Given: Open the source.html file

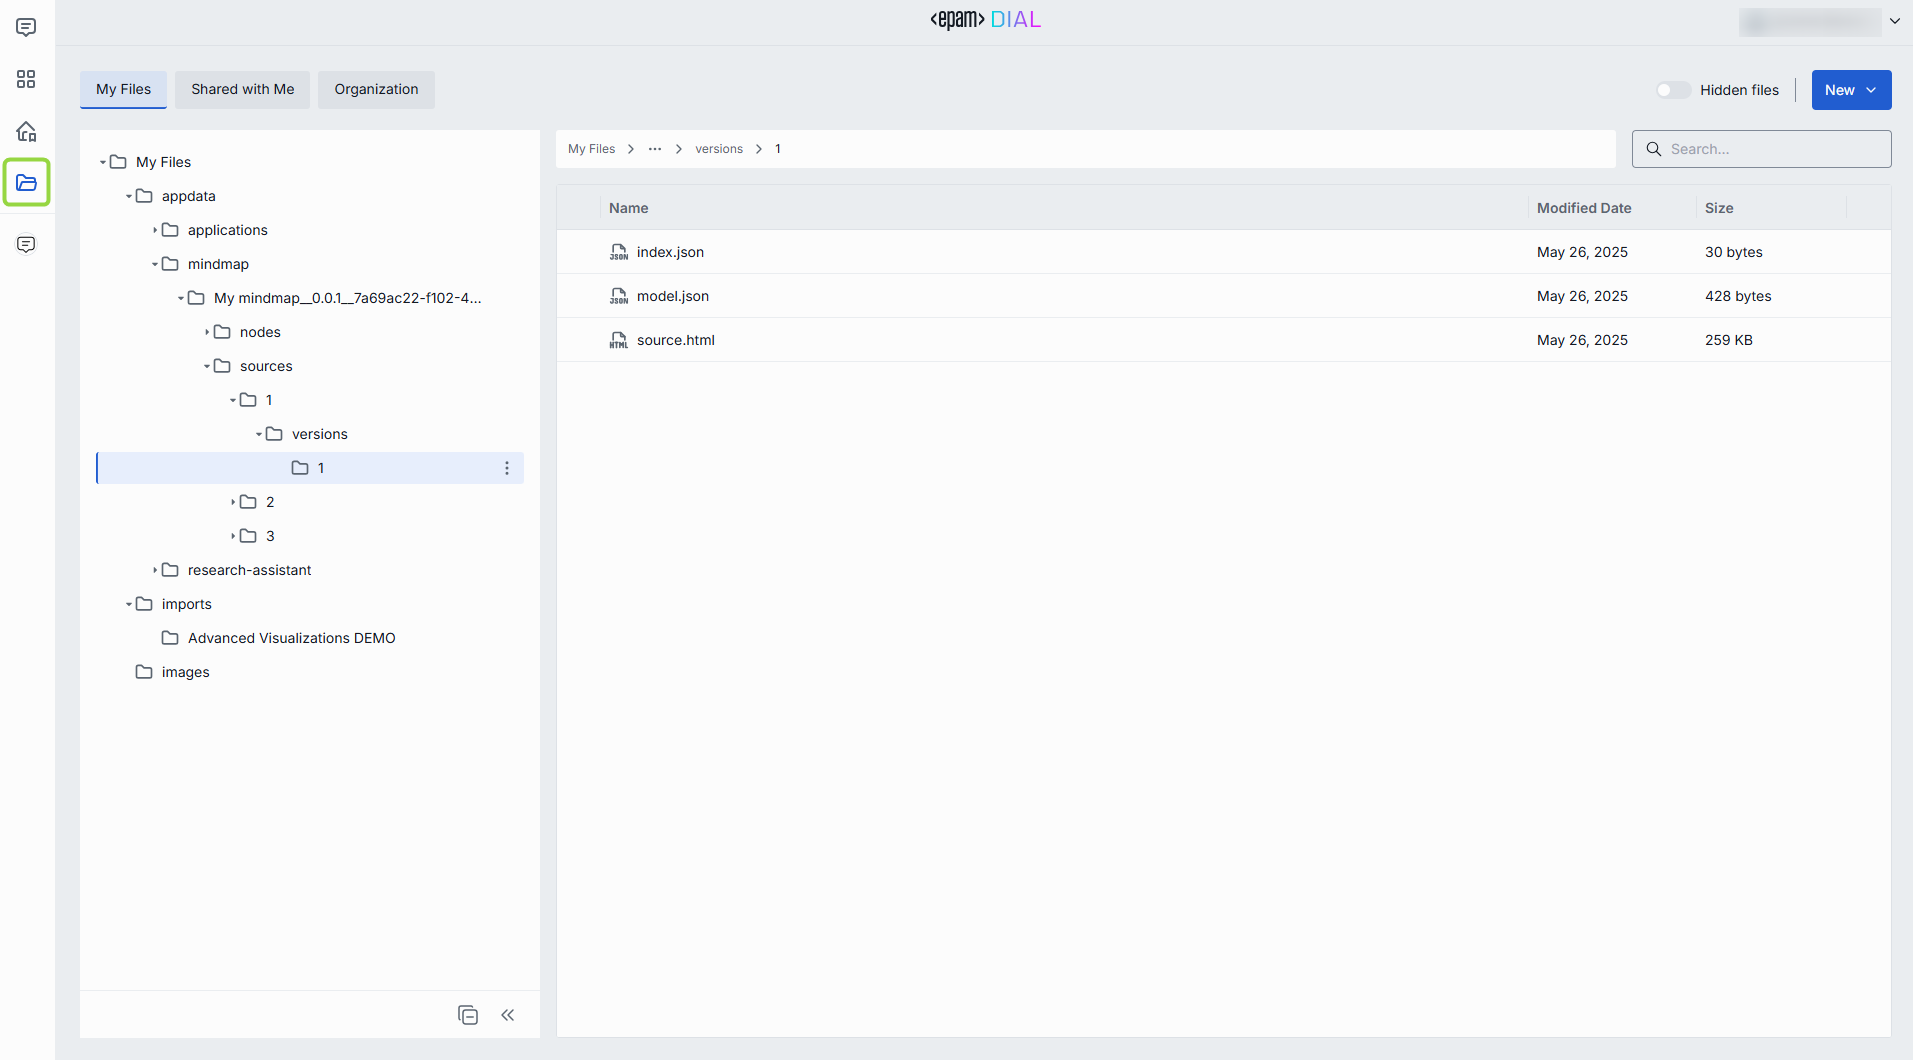Looking at the screenshot, I should [x=675, y=340].
